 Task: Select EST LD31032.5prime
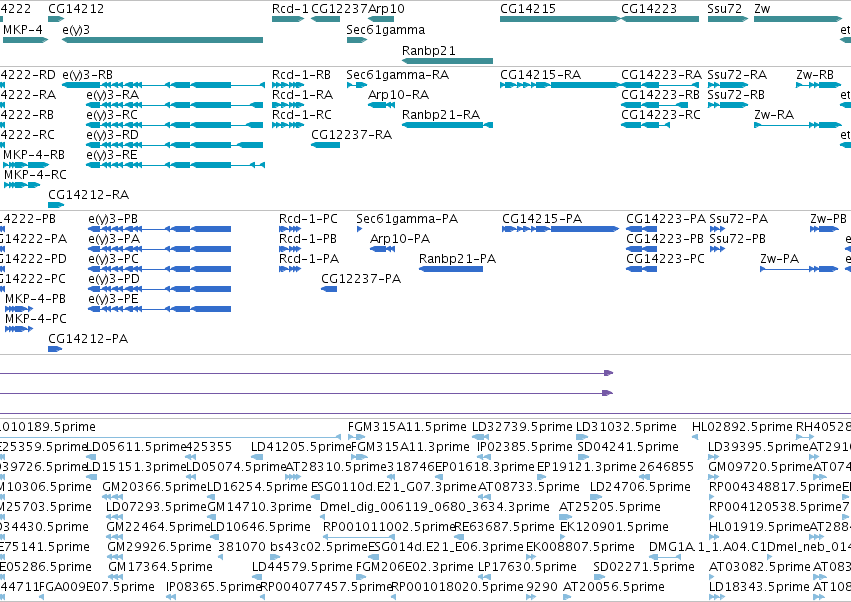point(582,437)
